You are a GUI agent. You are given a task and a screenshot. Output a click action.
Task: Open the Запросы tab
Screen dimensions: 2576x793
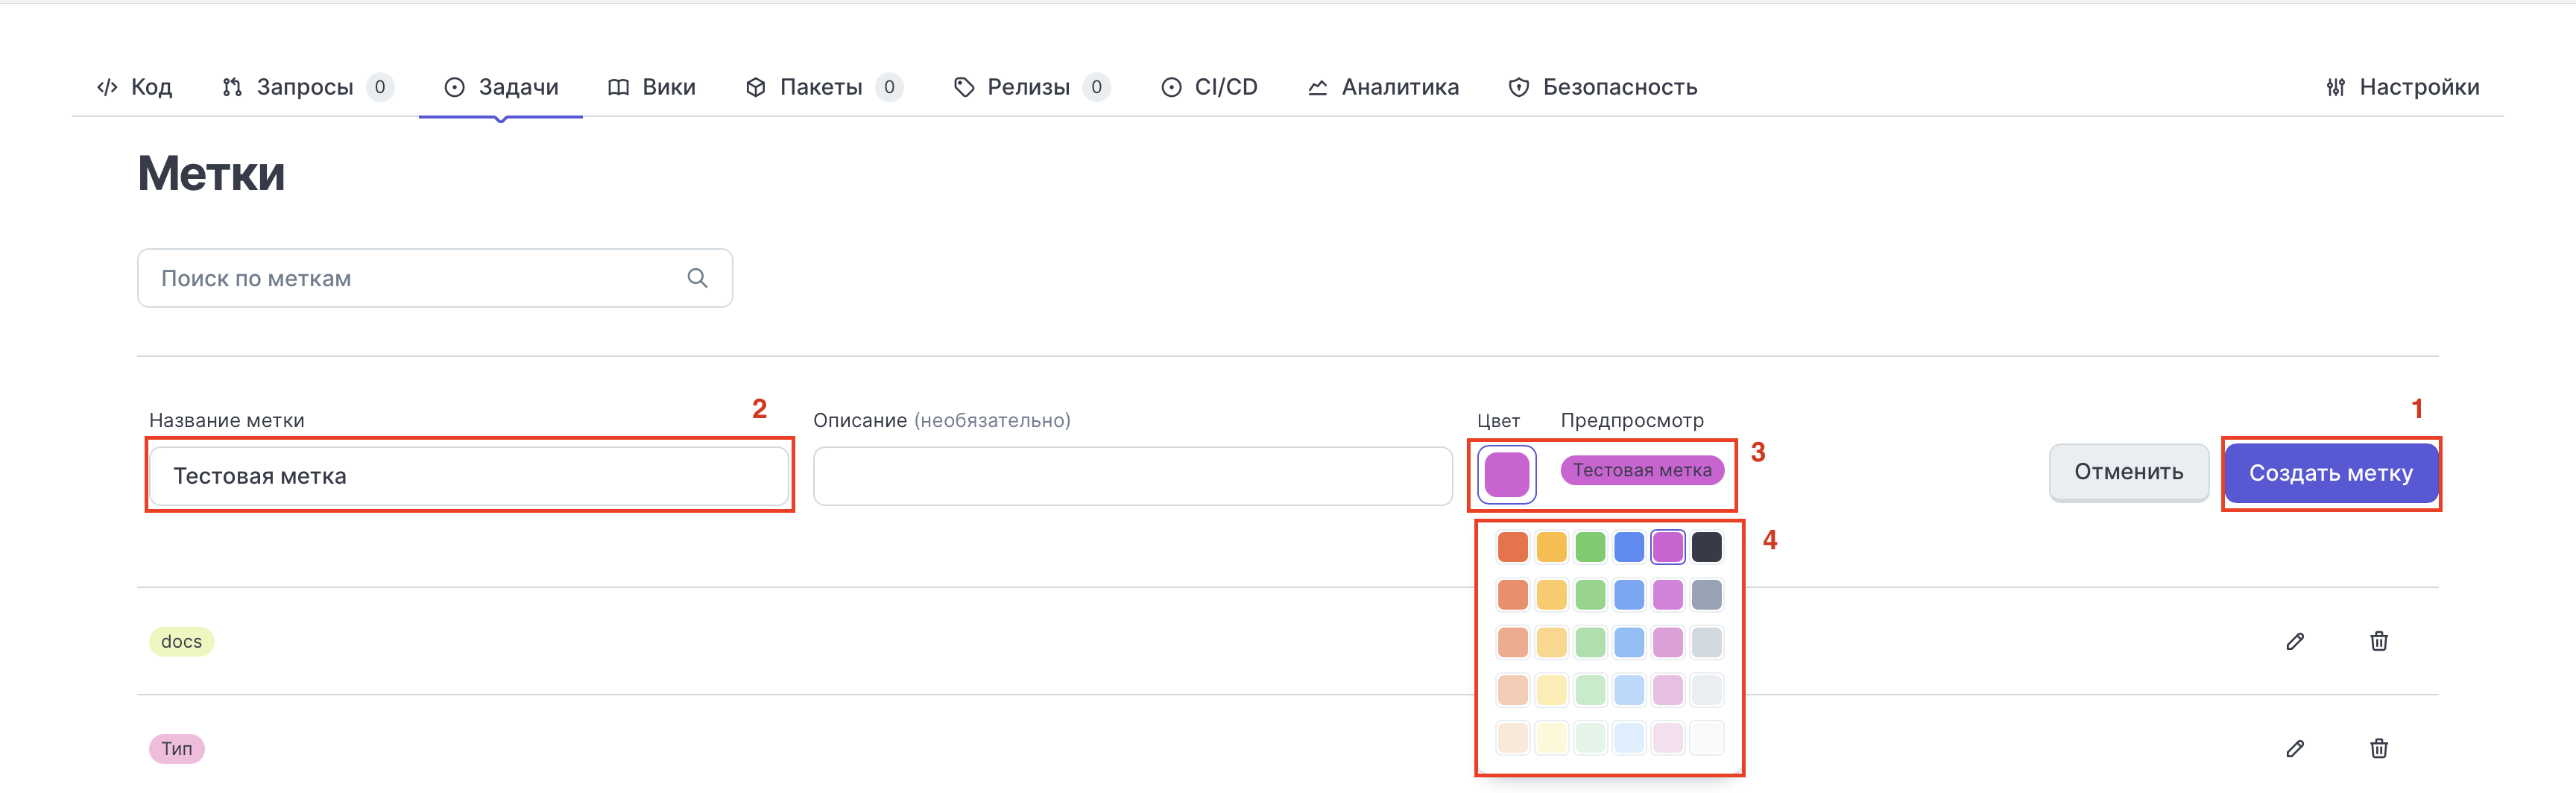[x=307, y=87]
